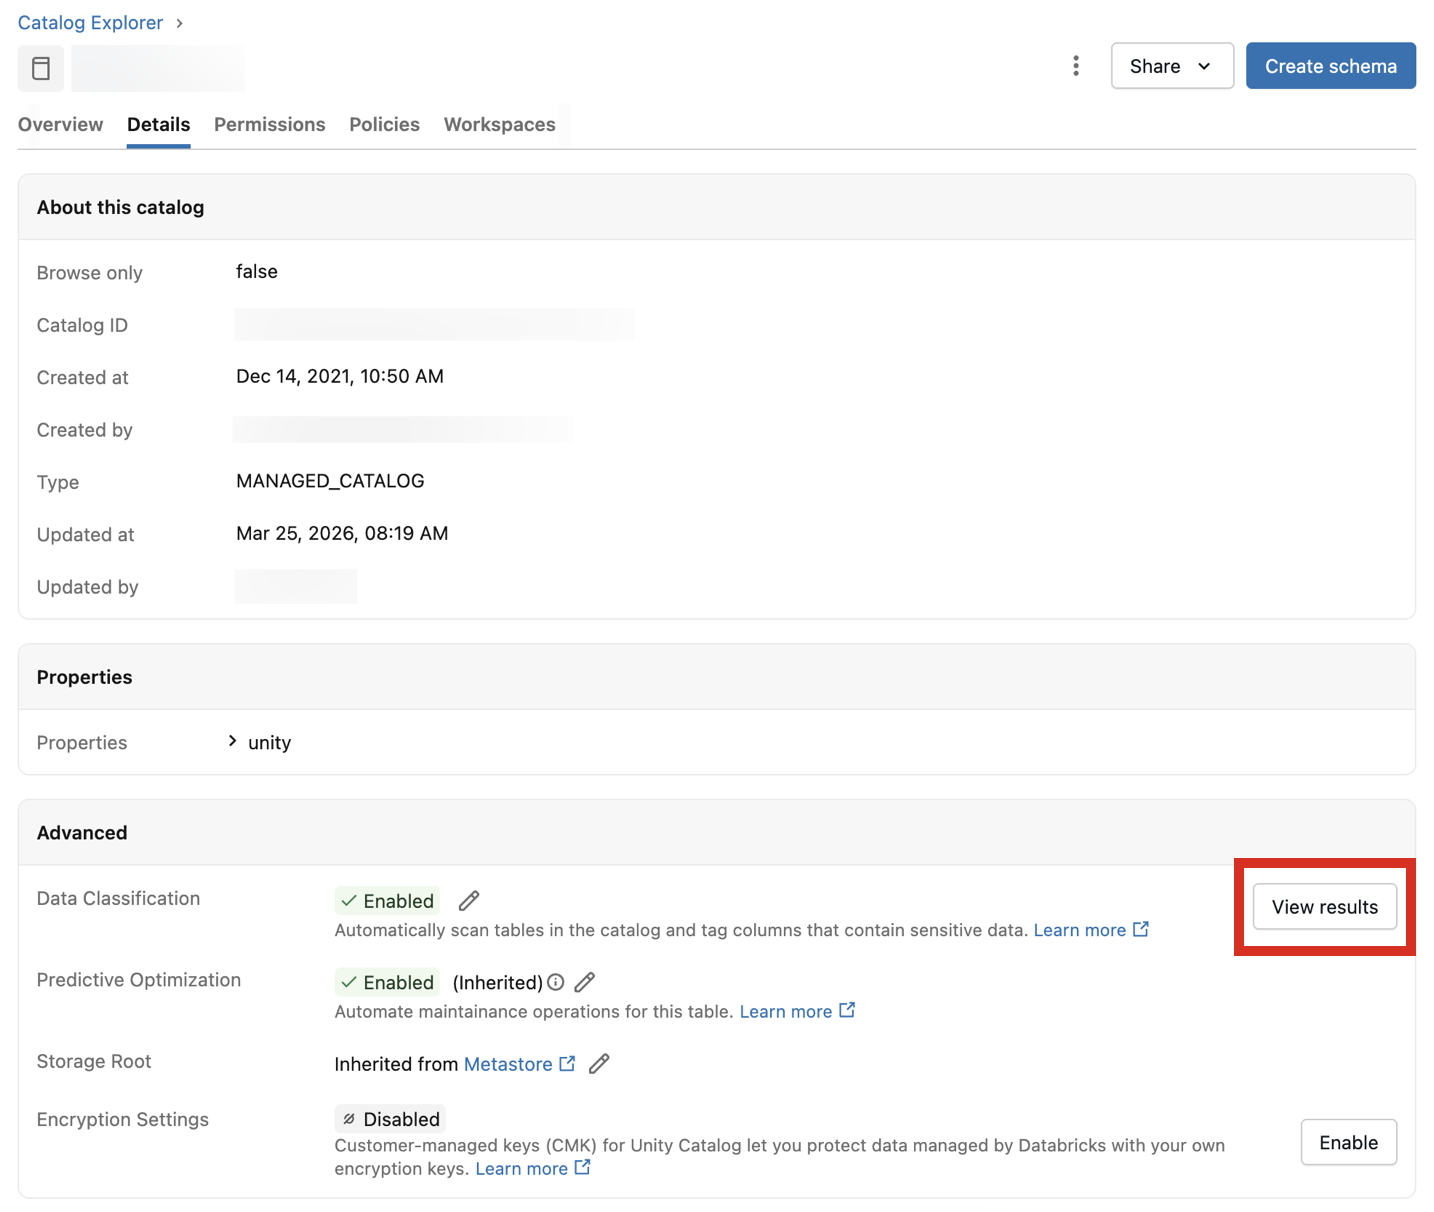Click the green Enabled badge for Data Classification

(x=386, y=900)
